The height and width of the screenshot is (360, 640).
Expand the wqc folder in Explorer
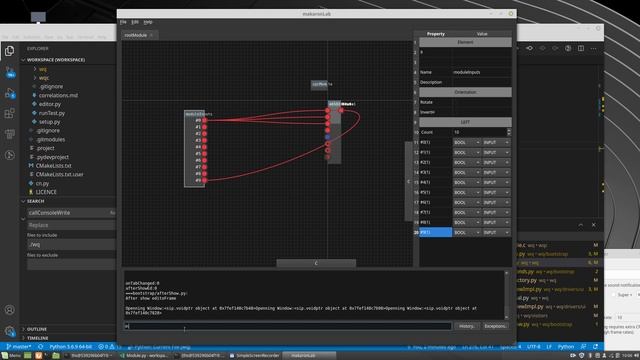pyautogui.click(x=44, y=78)
